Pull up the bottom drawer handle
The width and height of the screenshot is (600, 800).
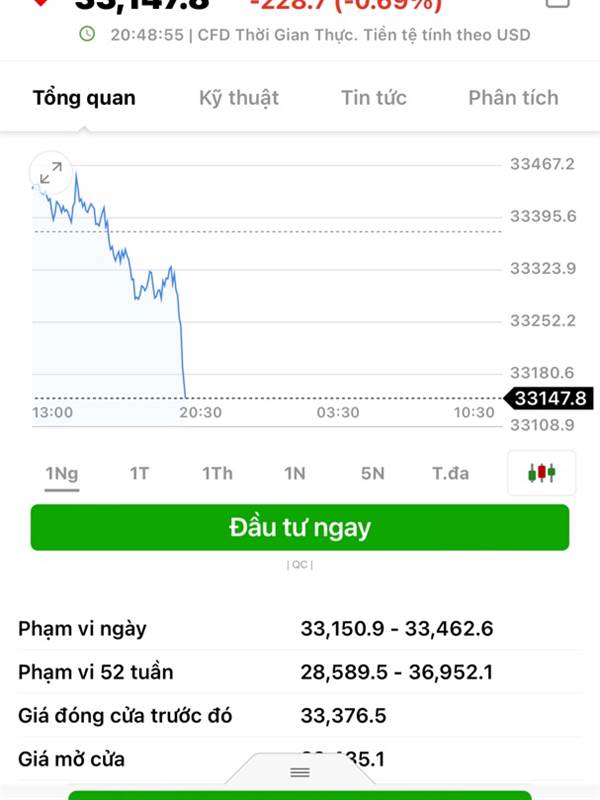pyautogui.click(x=300, y=772)
